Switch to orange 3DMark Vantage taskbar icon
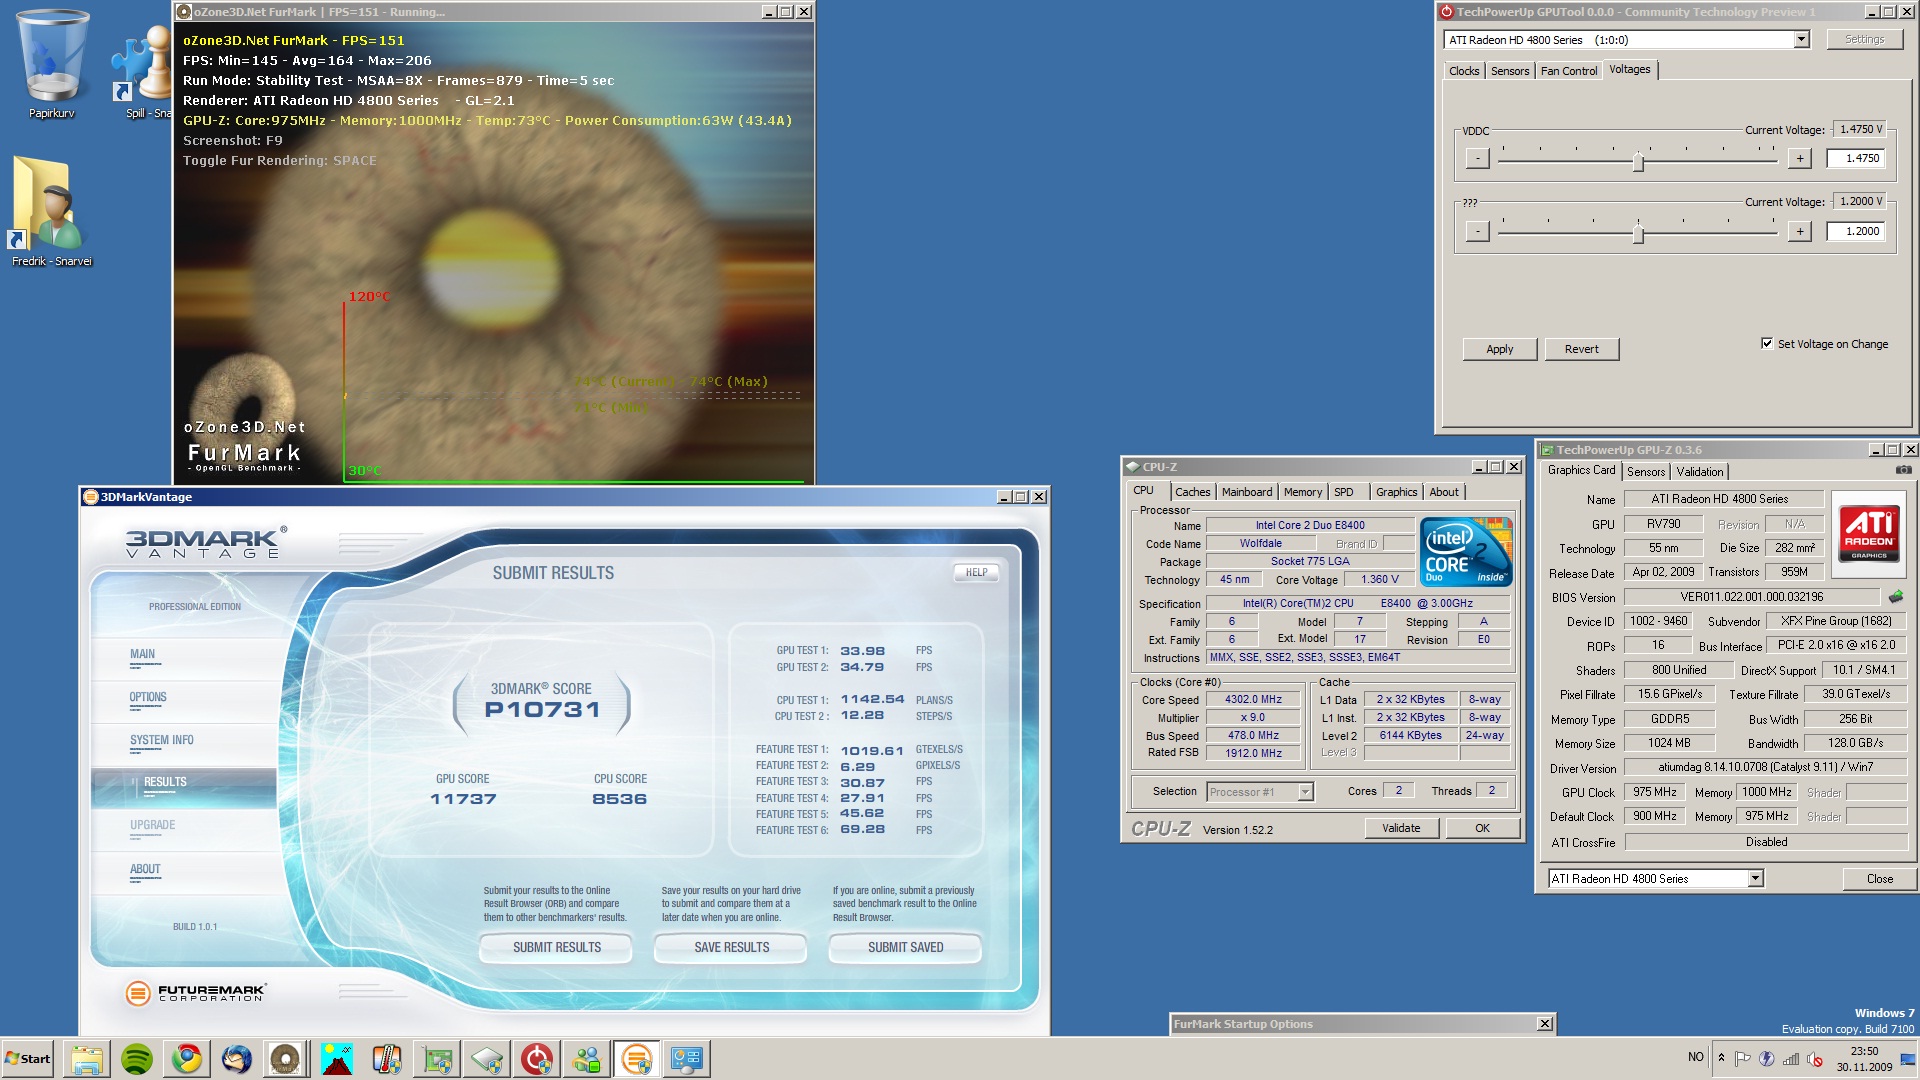Viewport: 1920px width, 1080px height. coord(637,1059)
